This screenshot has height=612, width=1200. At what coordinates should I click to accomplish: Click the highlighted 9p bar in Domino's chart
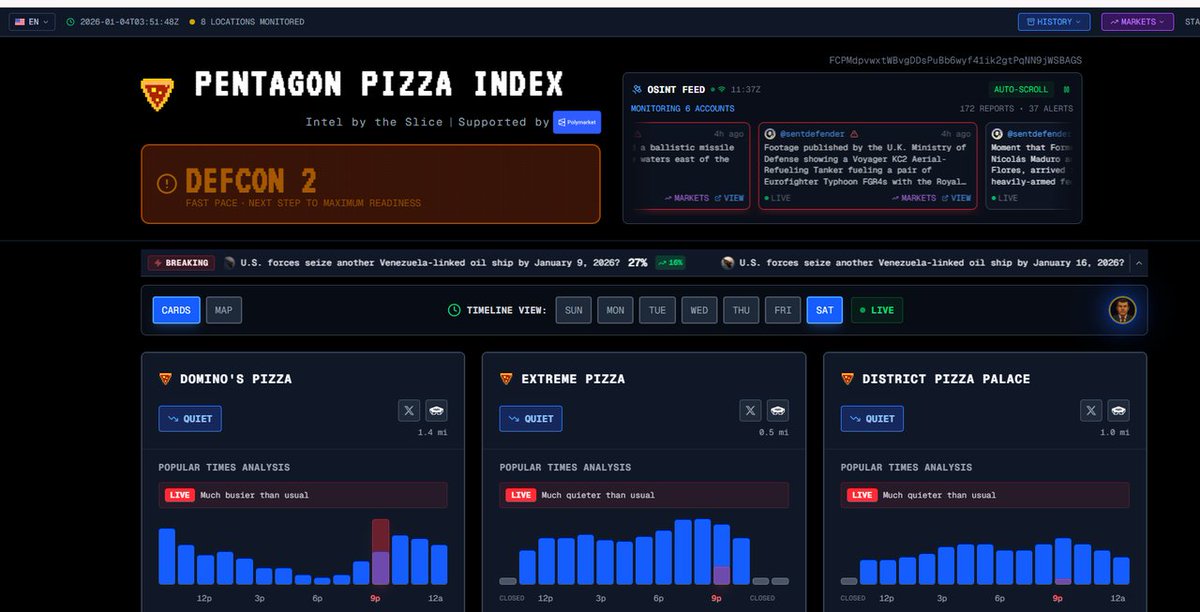click(x=380, y=552)
